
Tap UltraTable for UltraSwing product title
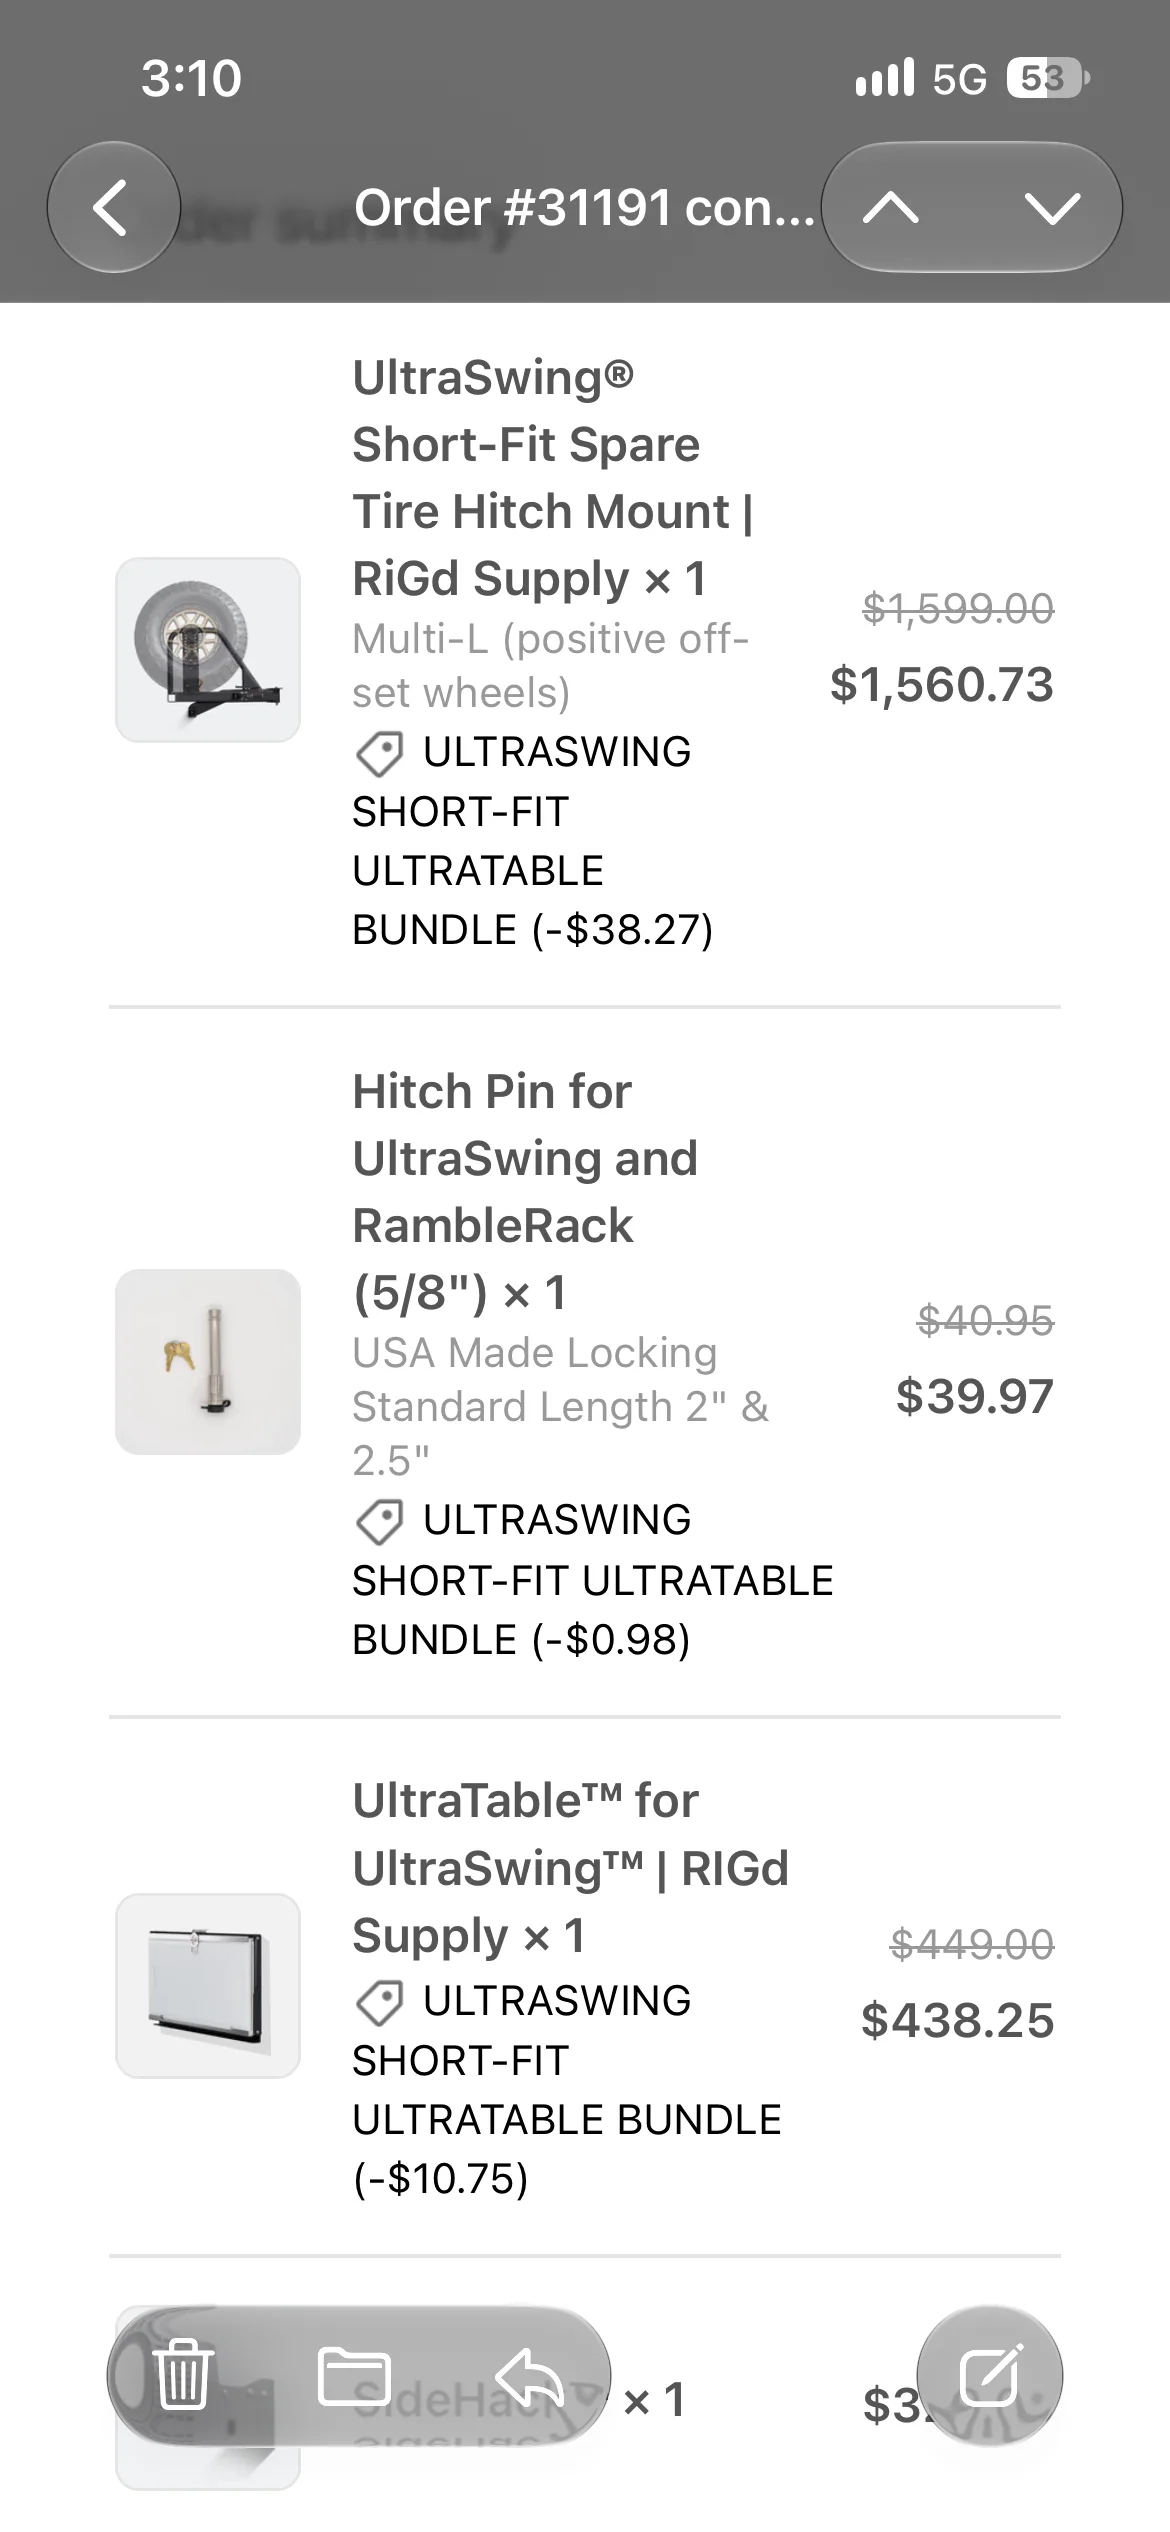570,1868
